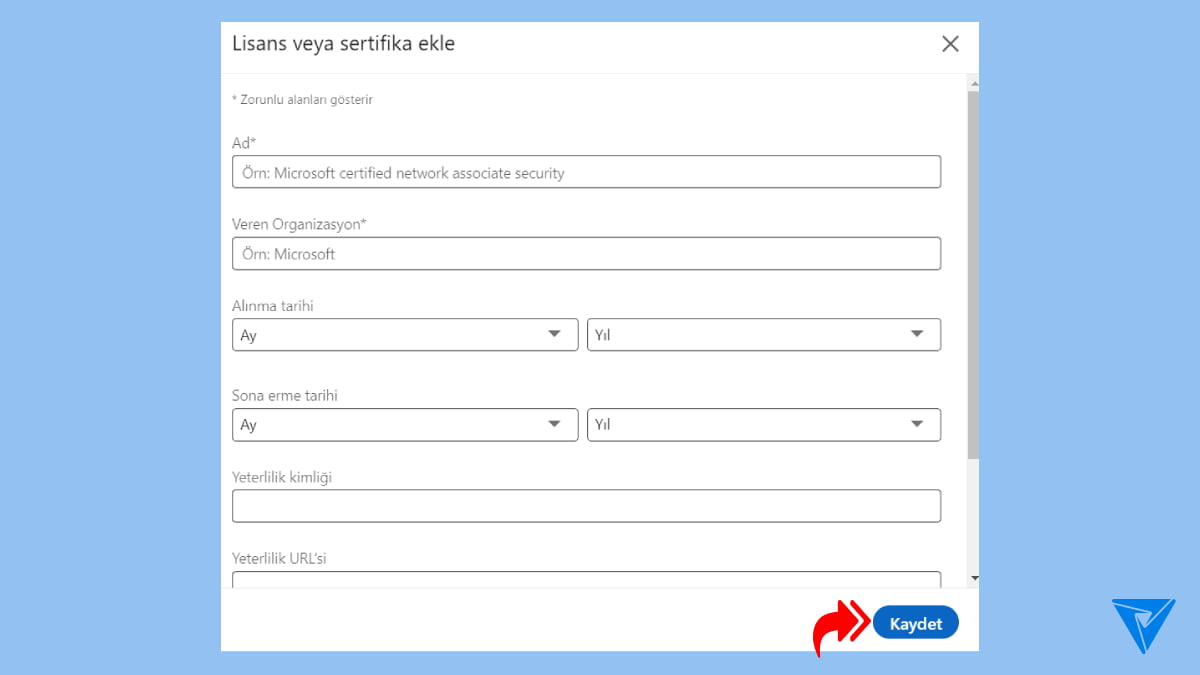Close the 'Lisans veya sertifika ekle' dialog
This screenshot has height=675, width=1200.
tap(950, 44)
